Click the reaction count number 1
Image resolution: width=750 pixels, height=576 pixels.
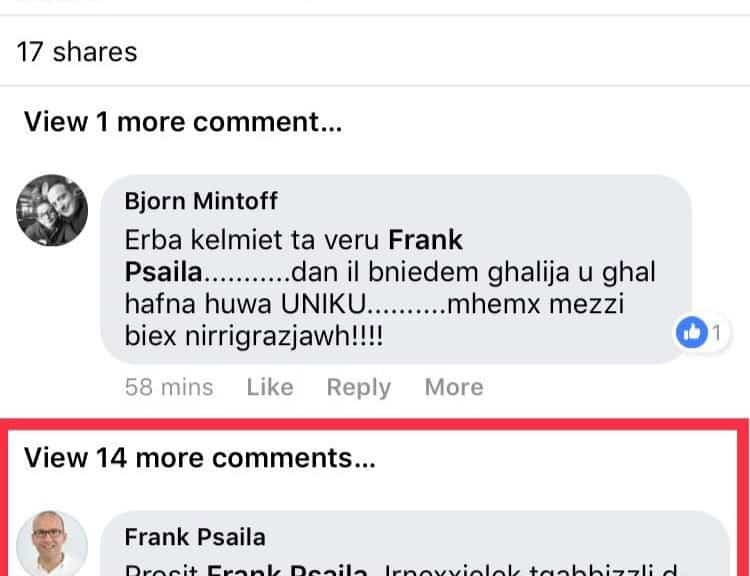717,333
